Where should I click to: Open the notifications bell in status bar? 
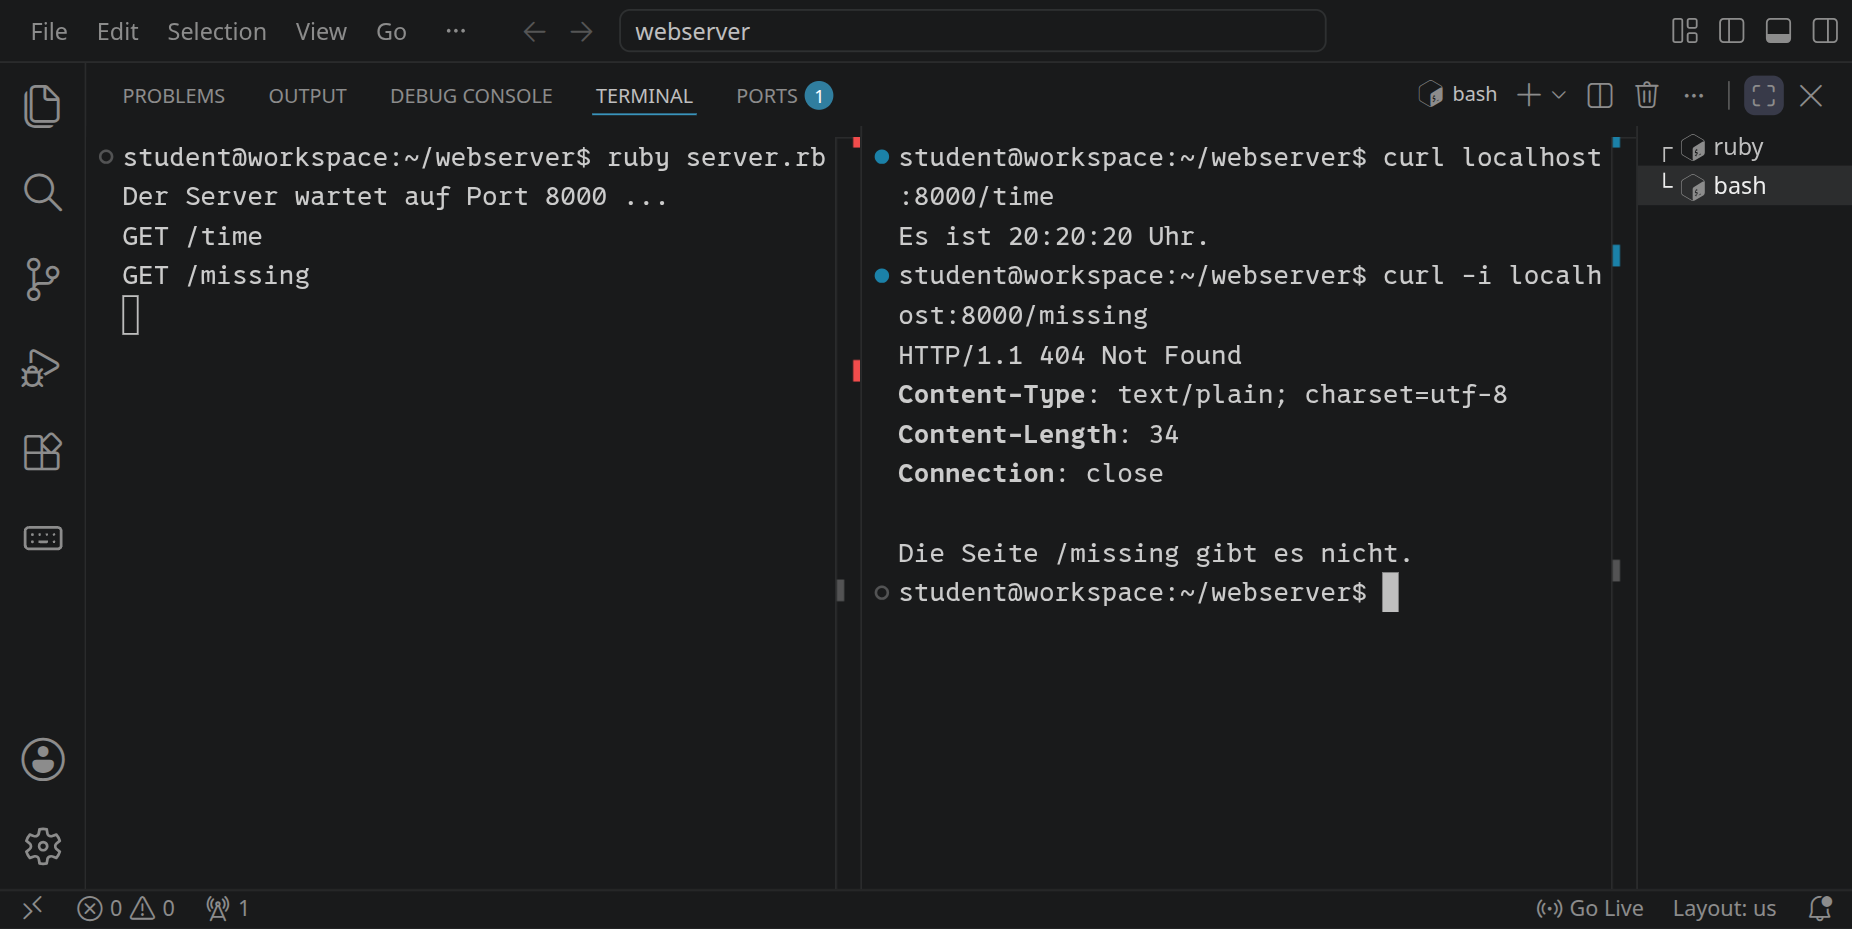[1820, 908]
